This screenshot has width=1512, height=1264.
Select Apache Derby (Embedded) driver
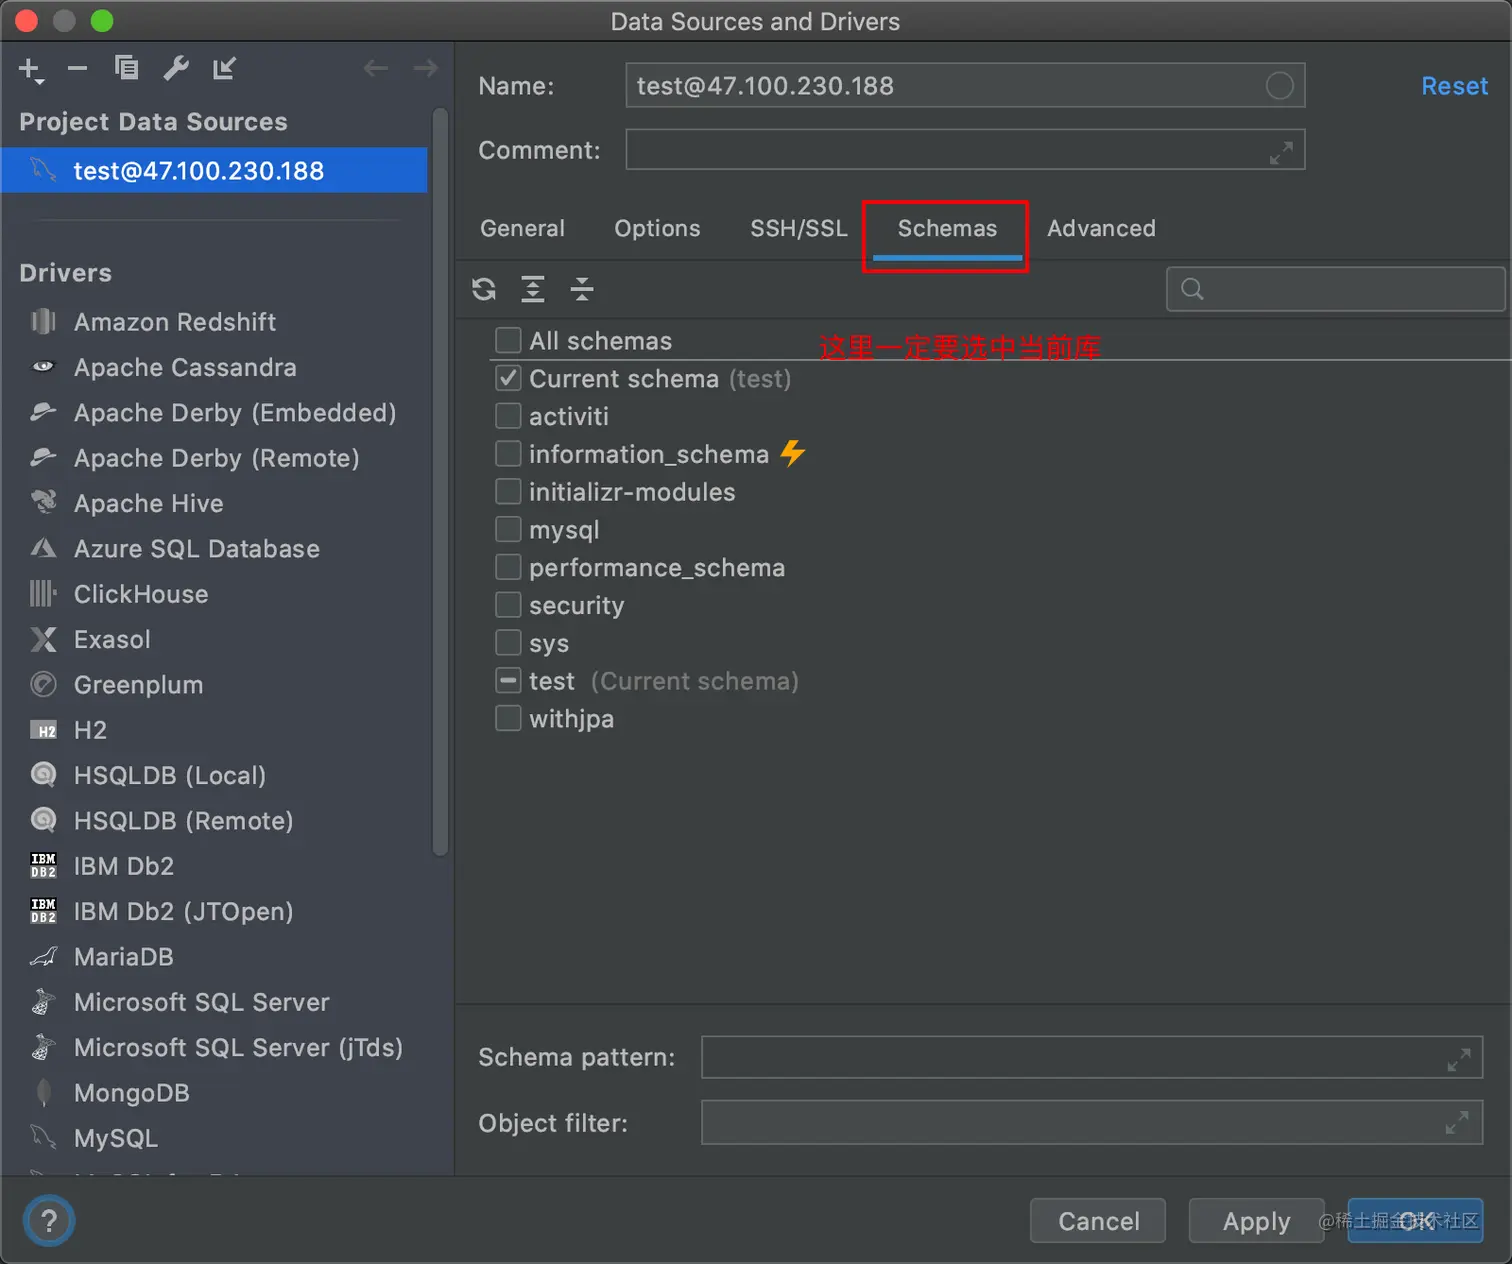(x=235, y=413)
